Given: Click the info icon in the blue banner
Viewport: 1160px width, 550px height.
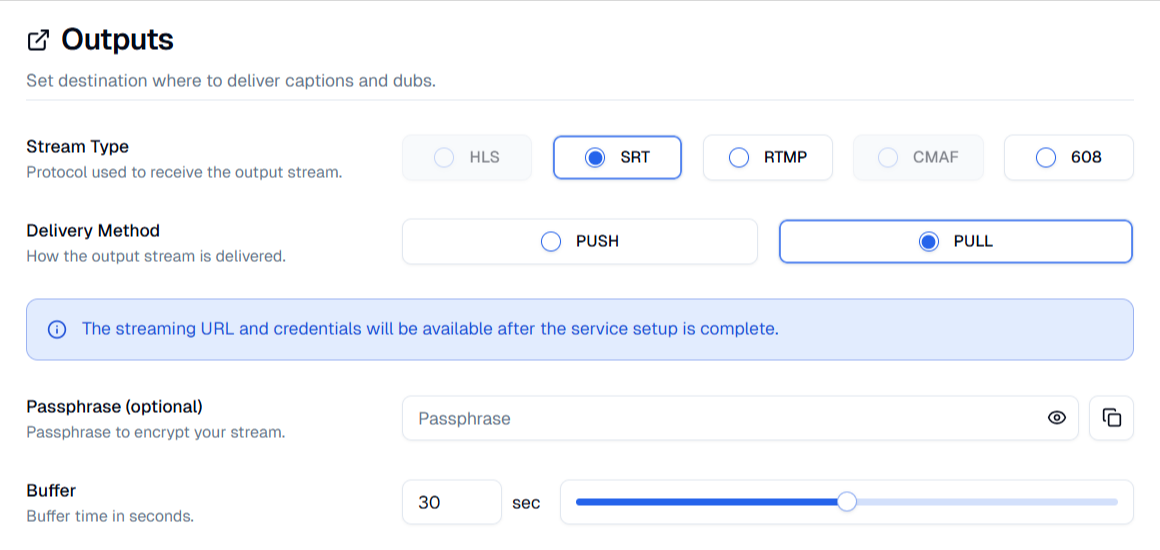Looking at the screenshot, I should click(x=57, y=329).
